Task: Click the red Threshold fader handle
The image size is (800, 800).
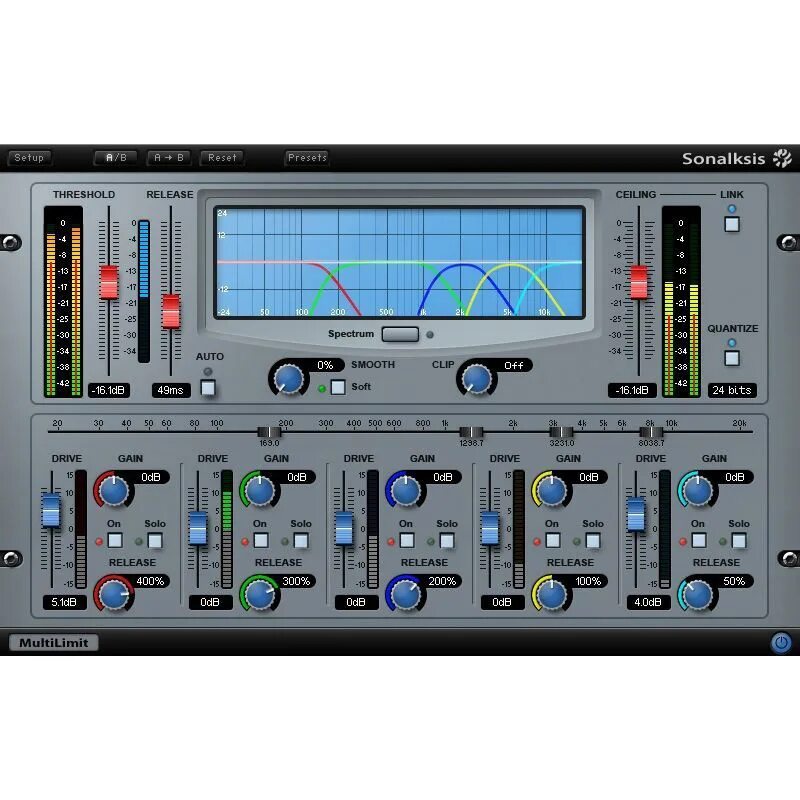Action: click(x=109, y=282)
